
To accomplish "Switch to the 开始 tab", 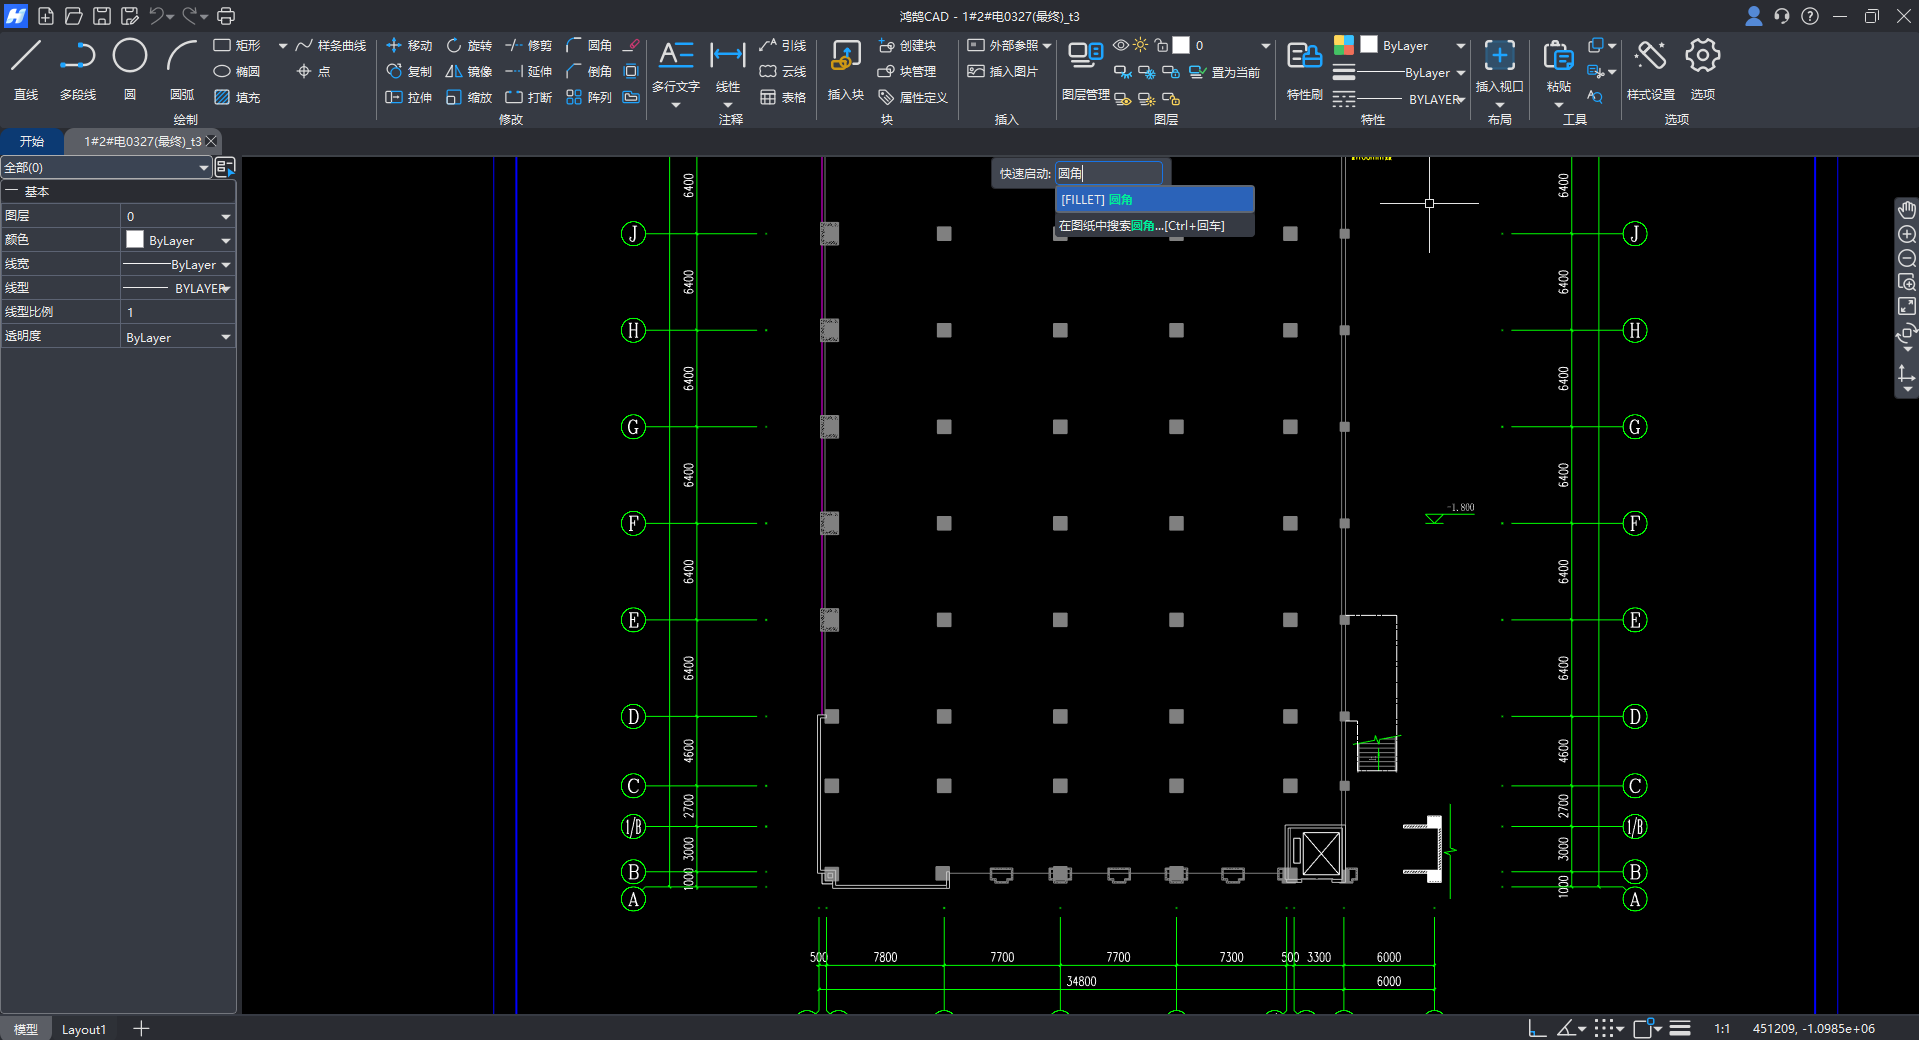I will tap(32, 141).
